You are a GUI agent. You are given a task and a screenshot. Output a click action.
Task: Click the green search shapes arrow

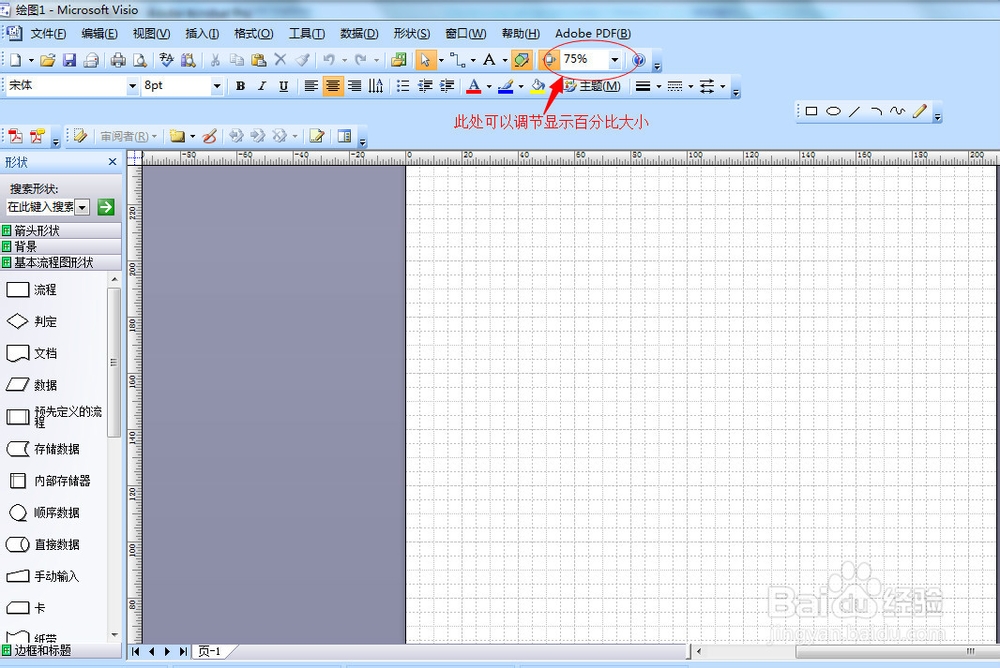click(106, 207)
